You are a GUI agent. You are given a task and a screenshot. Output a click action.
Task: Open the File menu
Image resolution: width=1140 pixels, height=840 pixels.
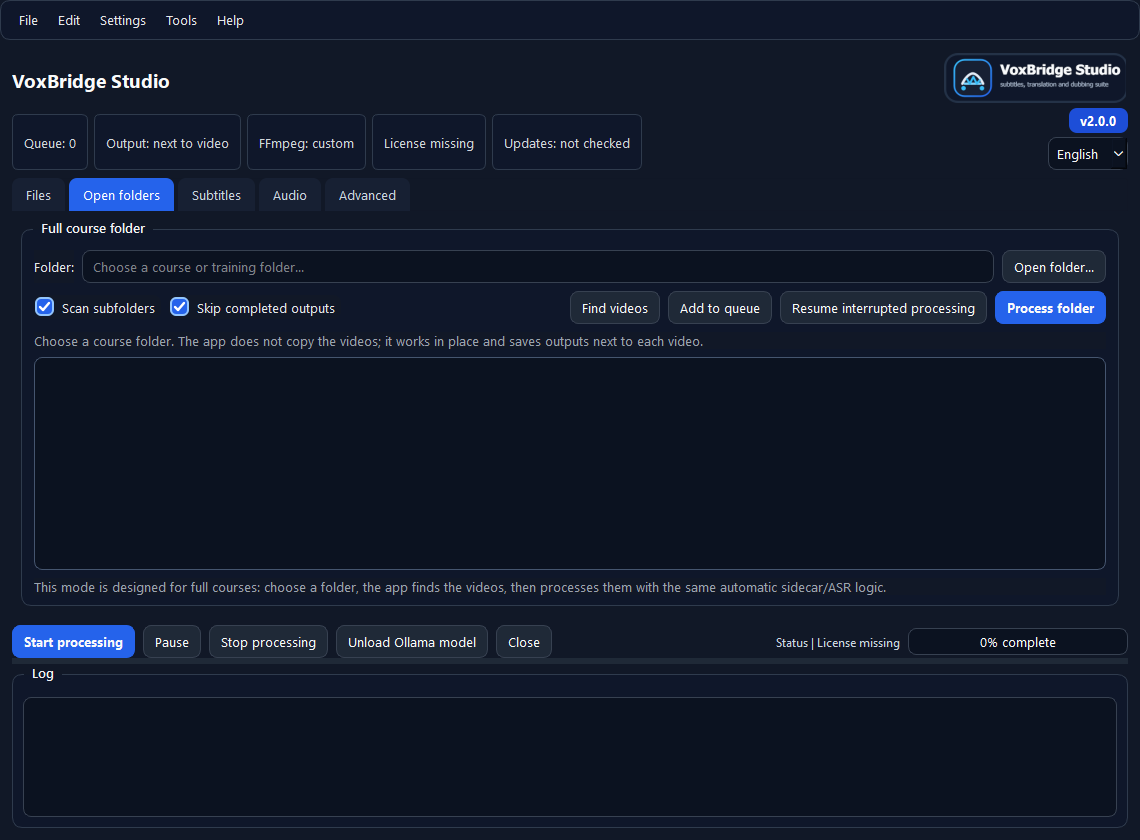28,20
